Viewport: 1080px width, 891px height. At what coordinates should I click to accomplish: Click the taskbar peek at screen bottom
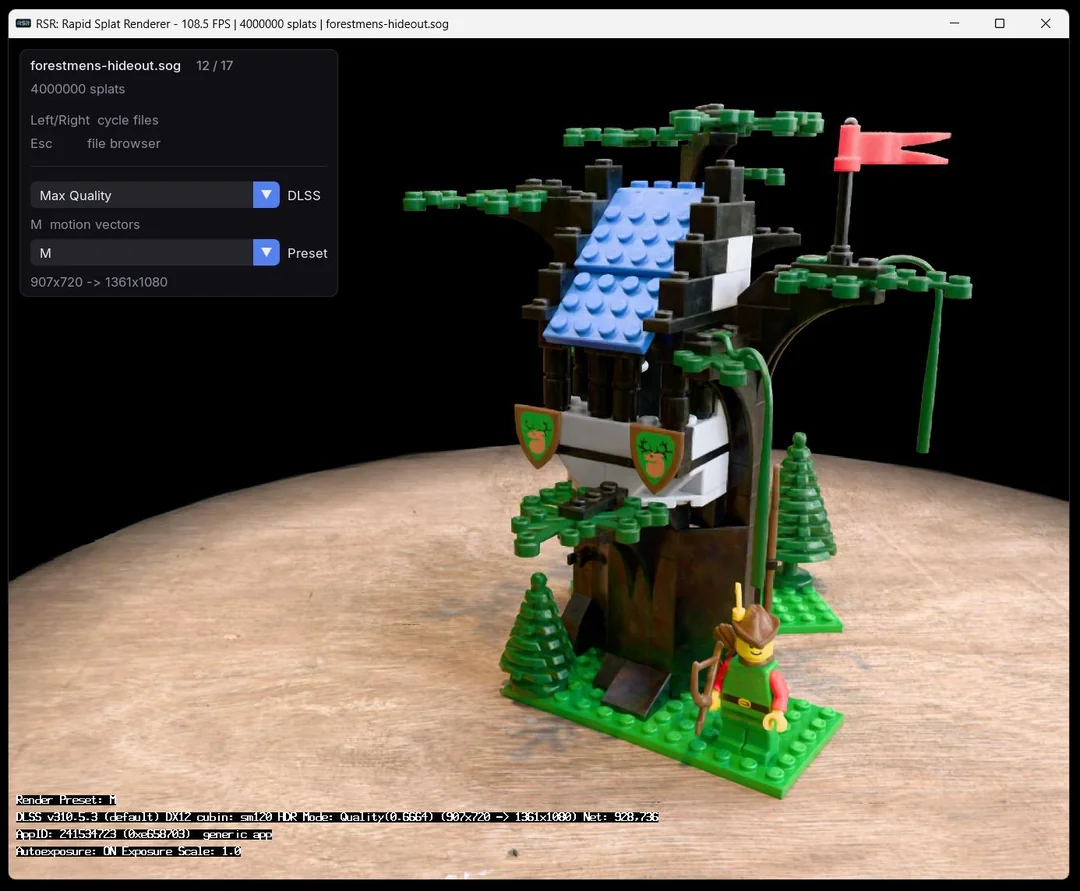point(540,885)
